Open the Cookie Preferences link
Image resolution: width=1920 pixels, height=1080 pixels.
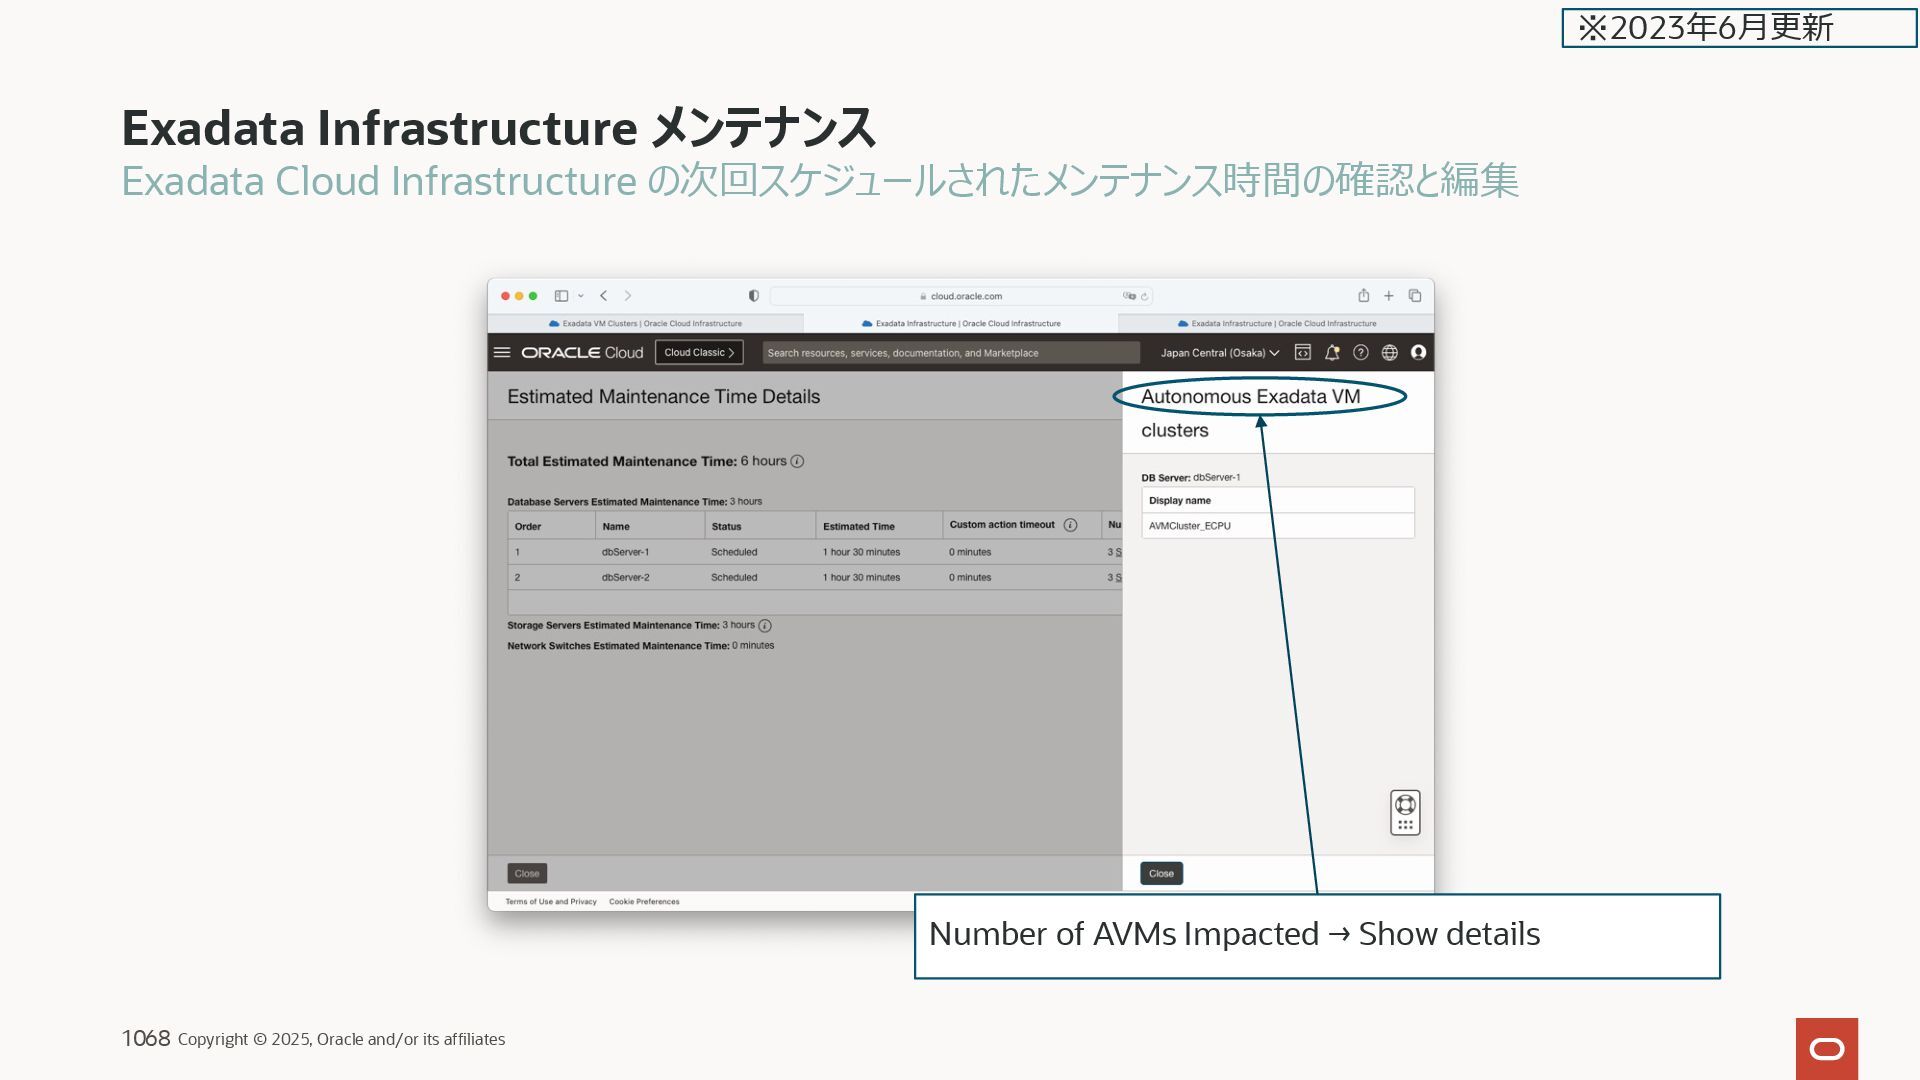(644, 902)
